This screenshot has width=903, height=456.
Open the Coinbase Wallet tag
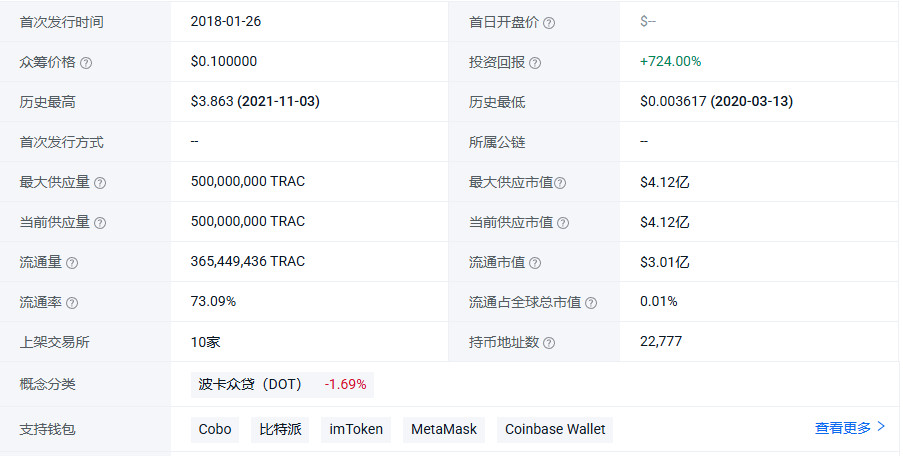pyautogui.click(x=555, y=430)
